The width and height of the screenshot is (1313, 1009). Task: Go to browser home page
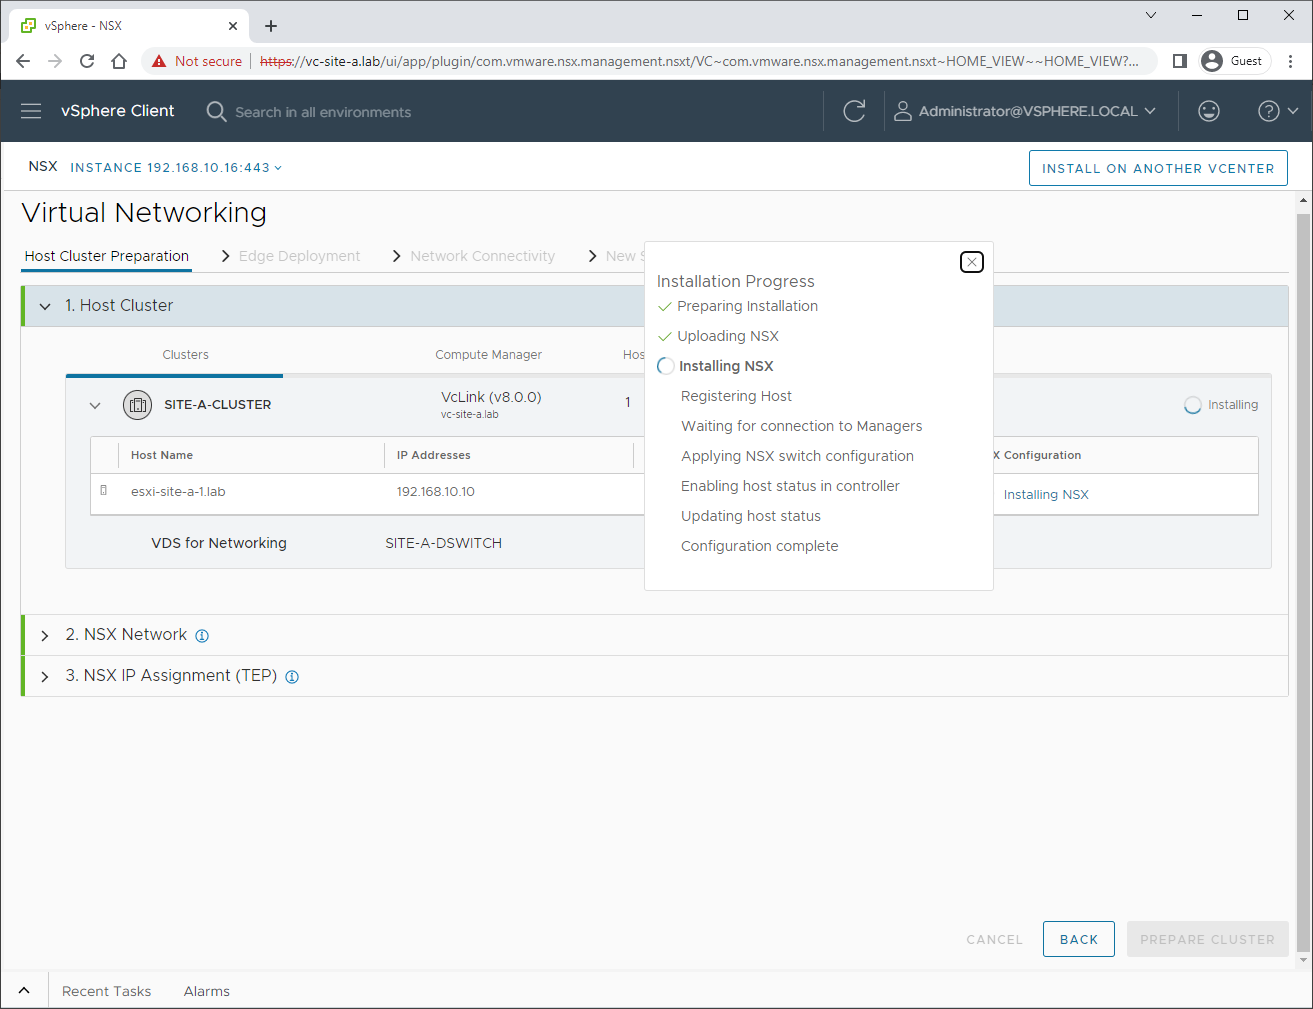tap(119, 61)
